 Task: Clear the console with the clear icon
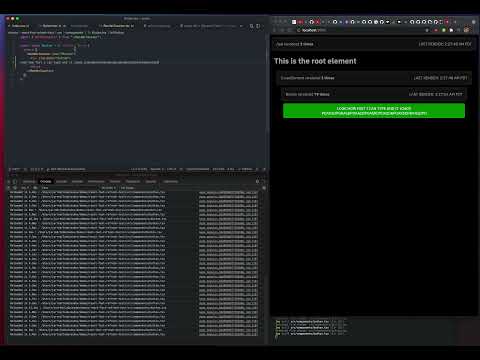15,188
